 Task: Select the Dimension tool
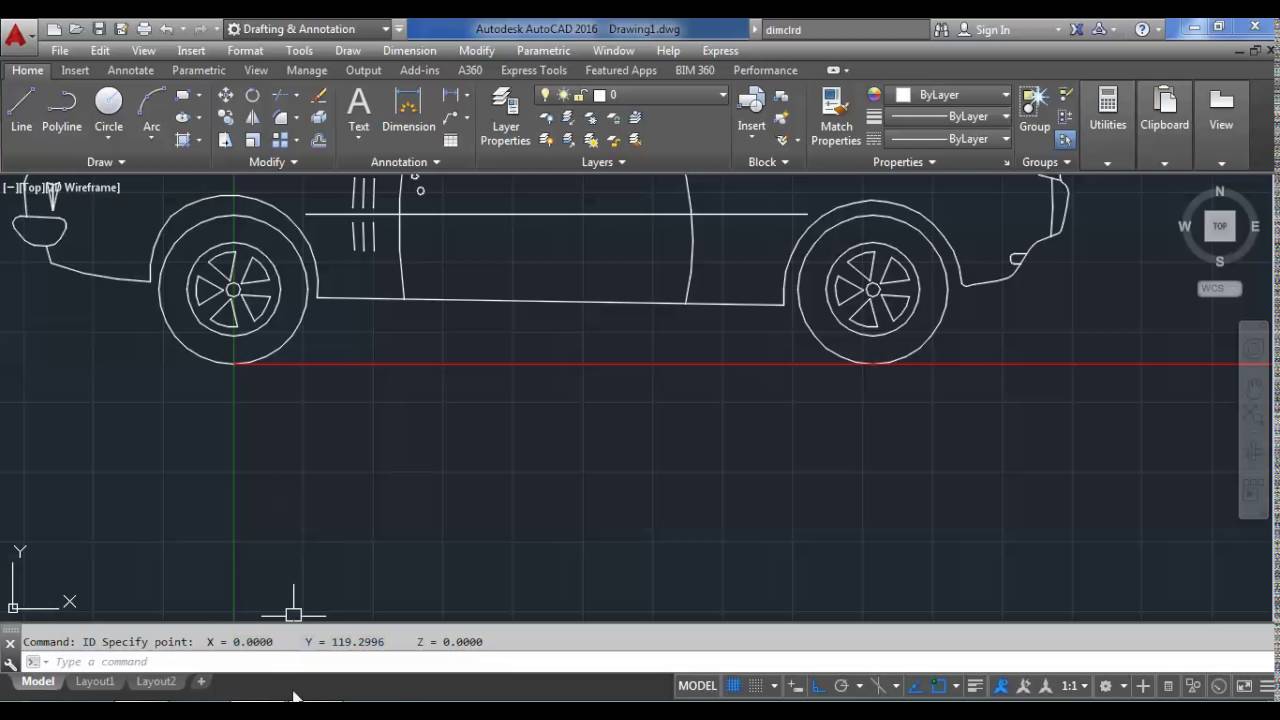[408, 110]
